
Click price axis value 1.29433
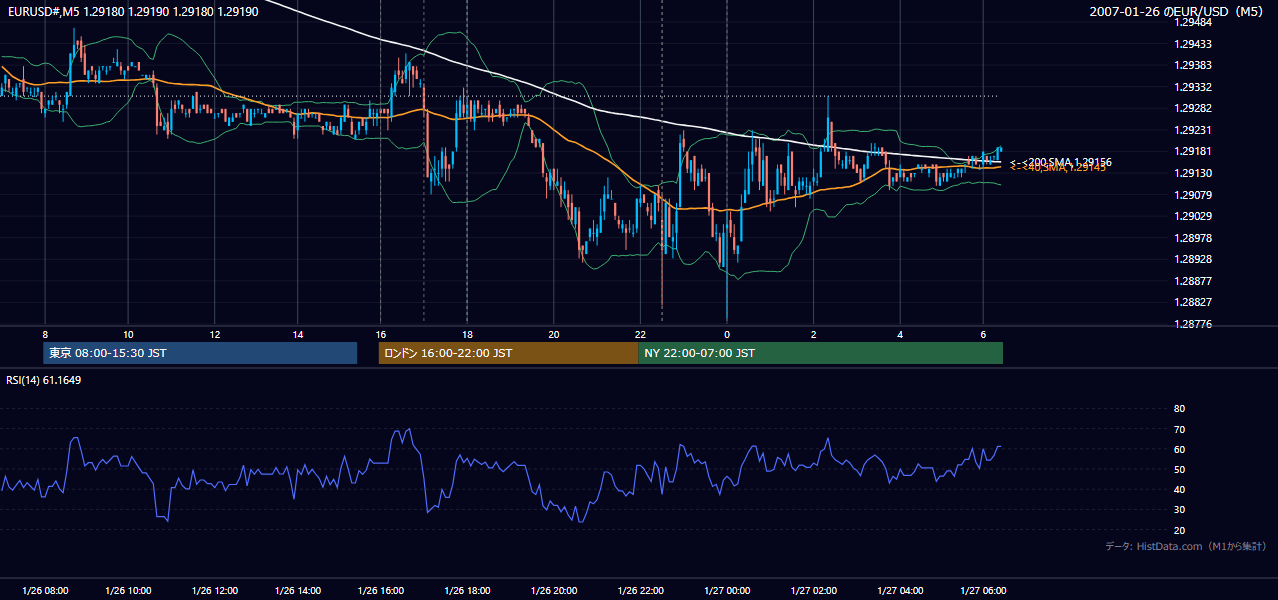(1193, 44)
